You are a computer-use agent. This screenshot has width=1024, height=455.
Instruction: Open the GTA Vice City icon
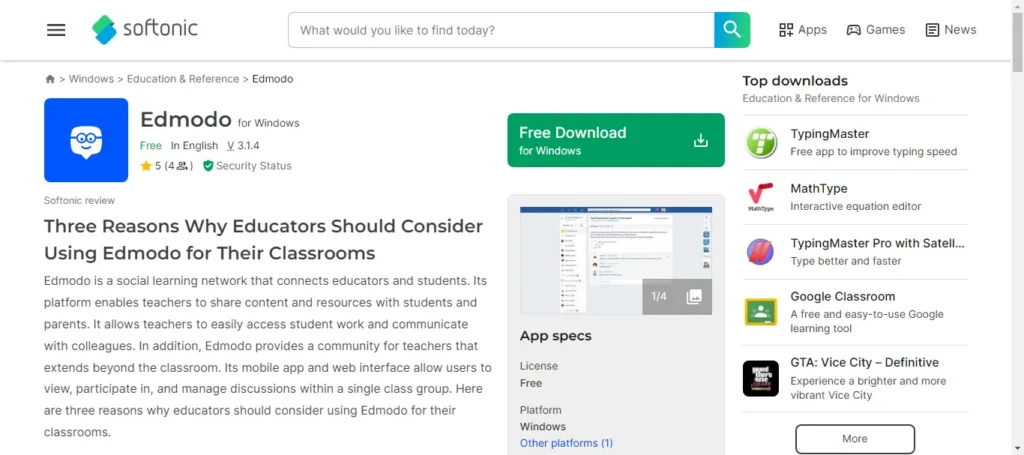[761, 379]
